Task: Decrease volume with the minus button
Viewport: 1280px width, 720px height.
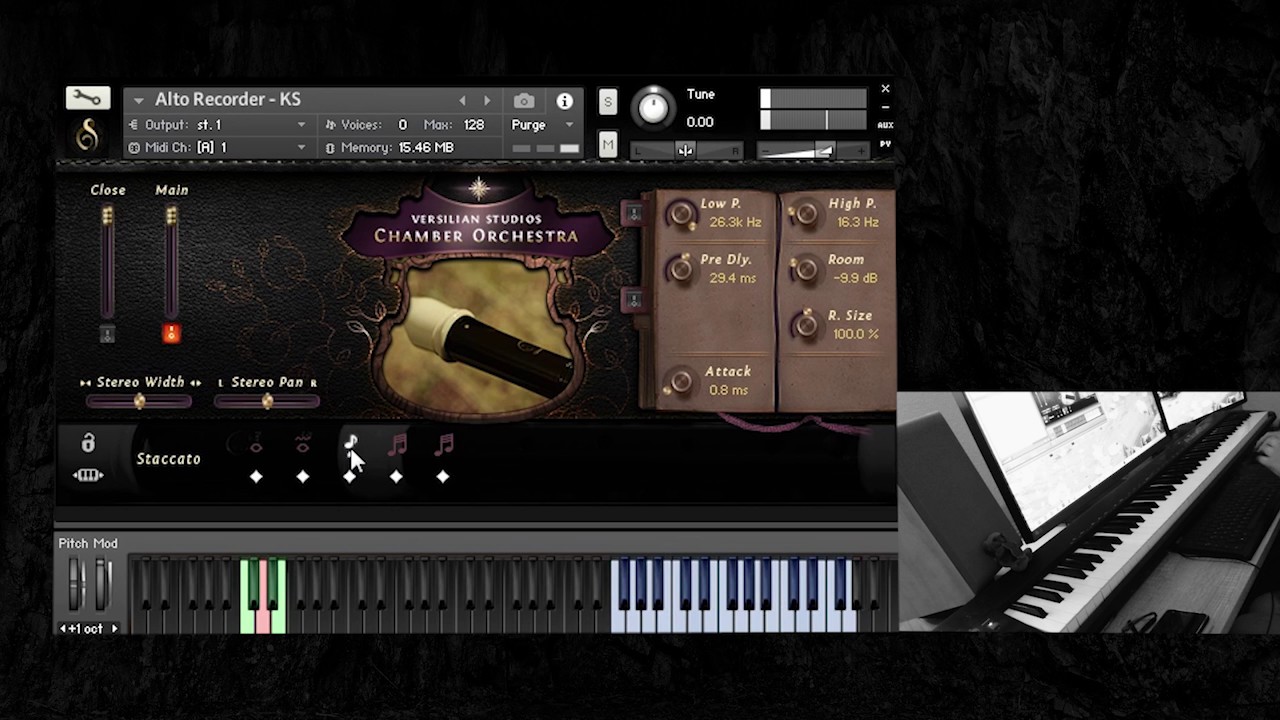Action: [765, 151]
